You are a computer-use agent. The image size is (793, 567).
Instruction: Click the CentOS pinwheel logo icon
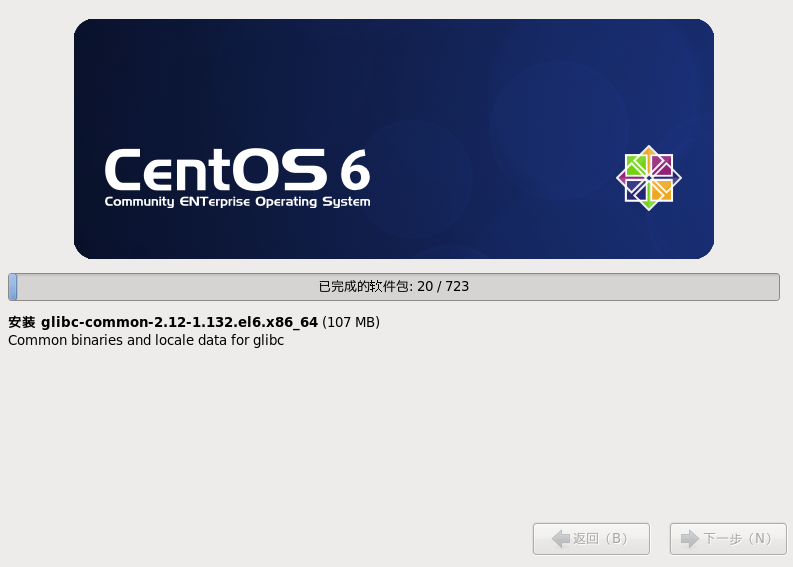point(649,178)
